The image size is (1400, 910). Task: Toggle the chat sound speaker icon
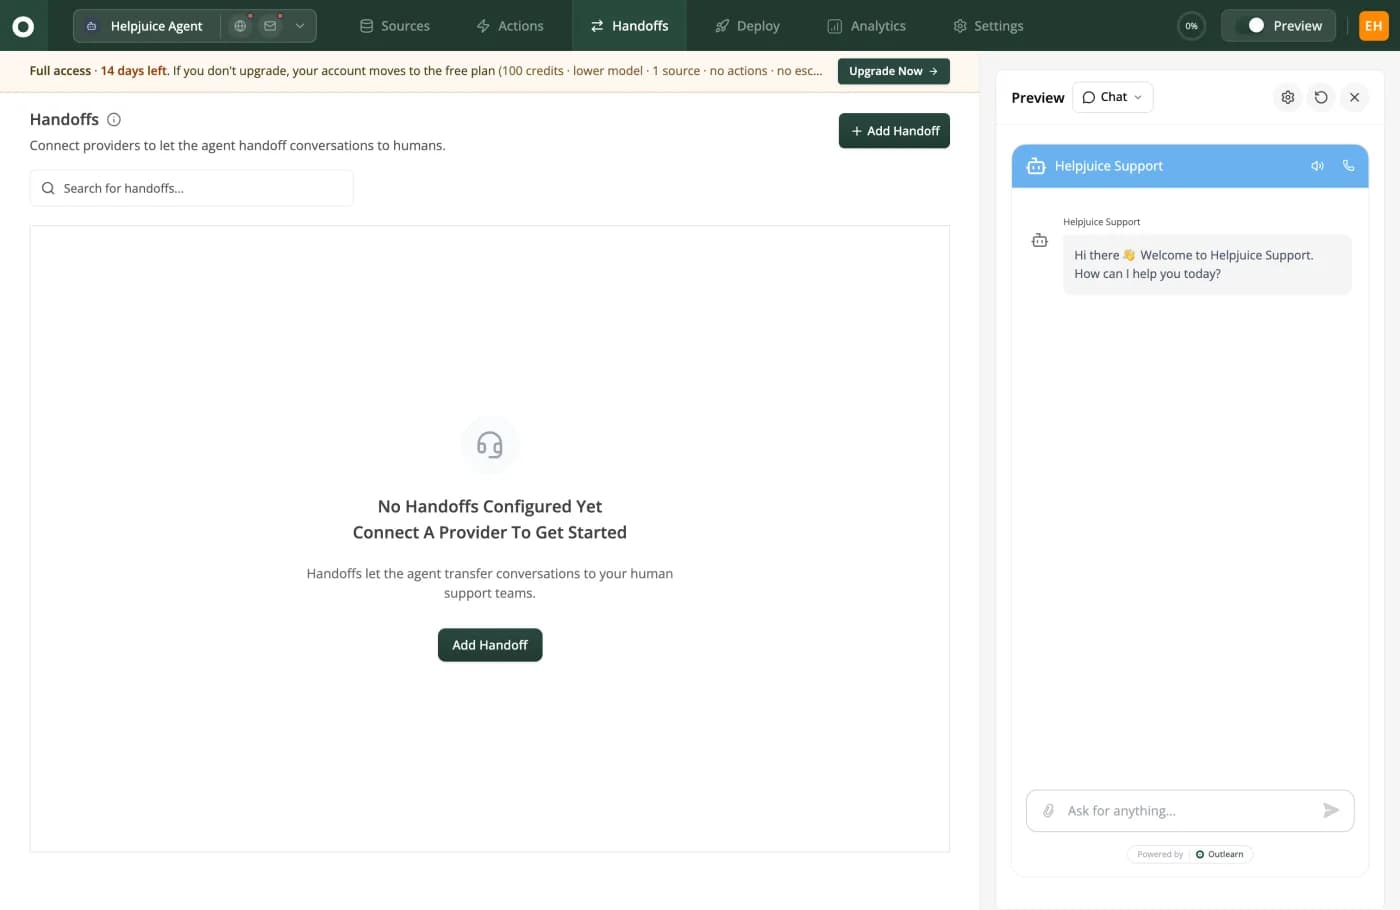1317,166
